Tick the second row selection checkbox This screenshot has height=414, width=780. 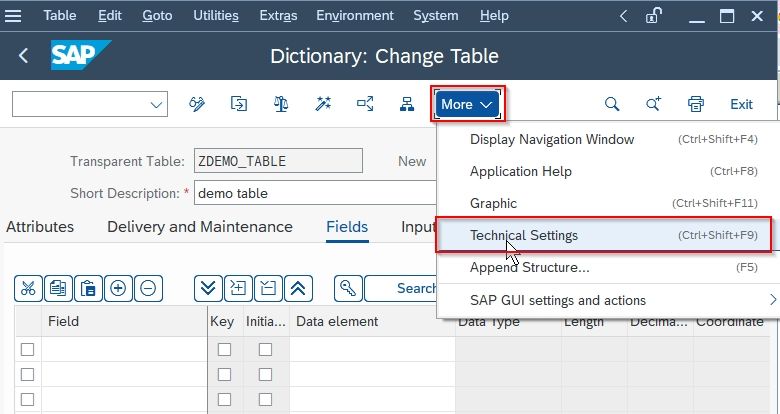pyautogui.click(x=27, y=374)
